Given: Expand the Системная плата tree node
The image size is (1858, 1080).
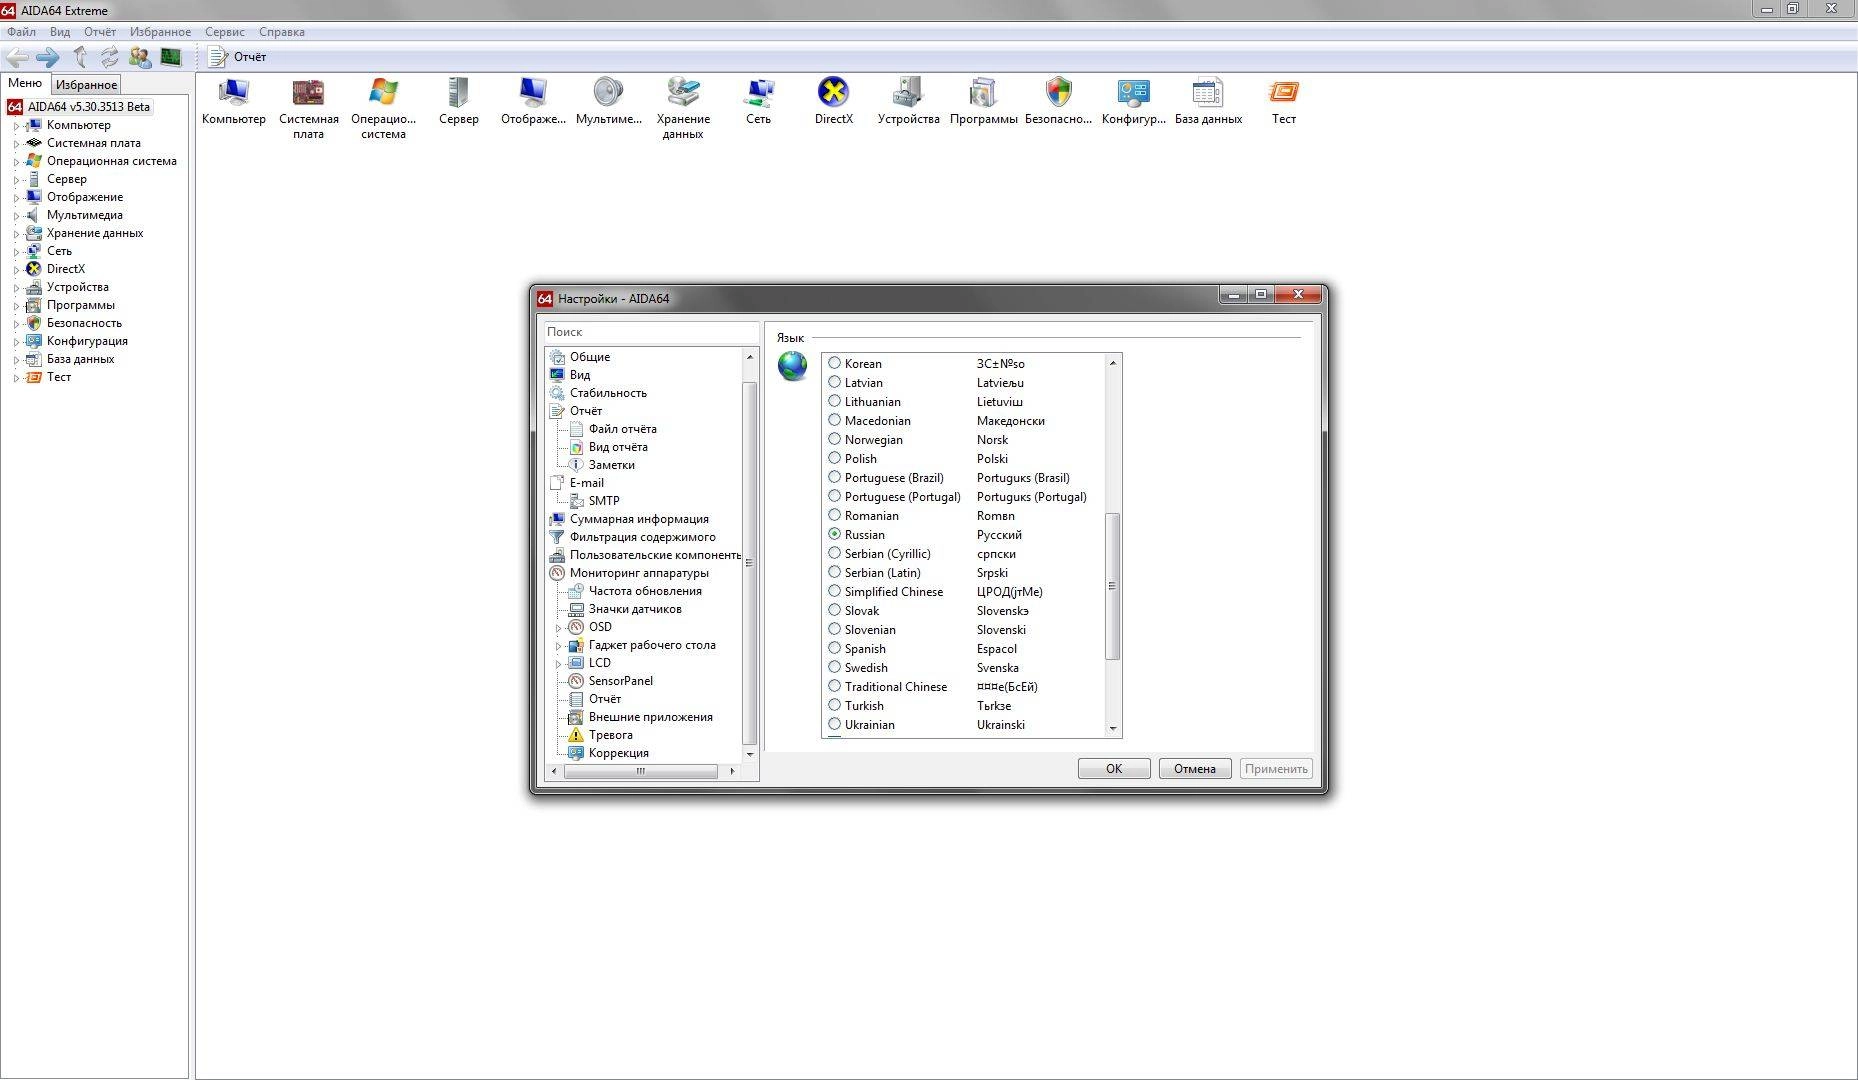Looking at the screenshot, I should point(16,144).
